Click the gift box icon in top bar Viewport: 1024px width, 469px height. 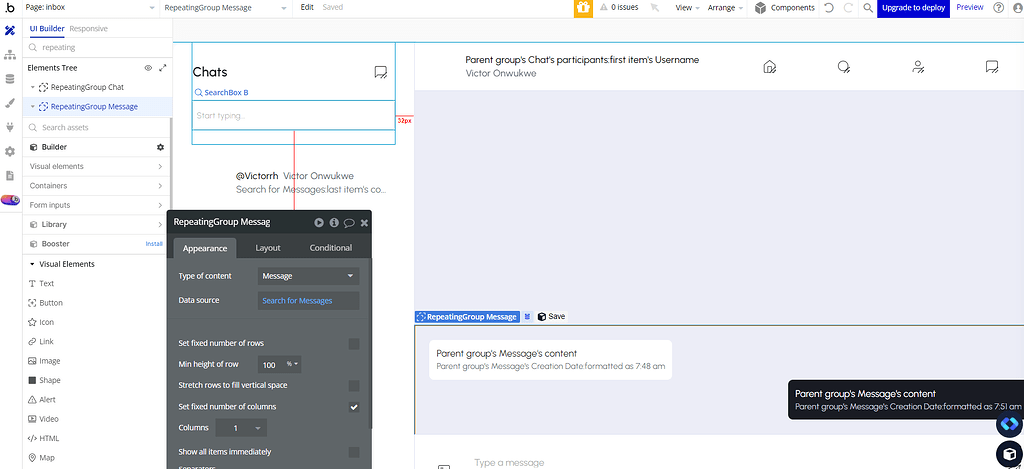click(x=583, y=8)
